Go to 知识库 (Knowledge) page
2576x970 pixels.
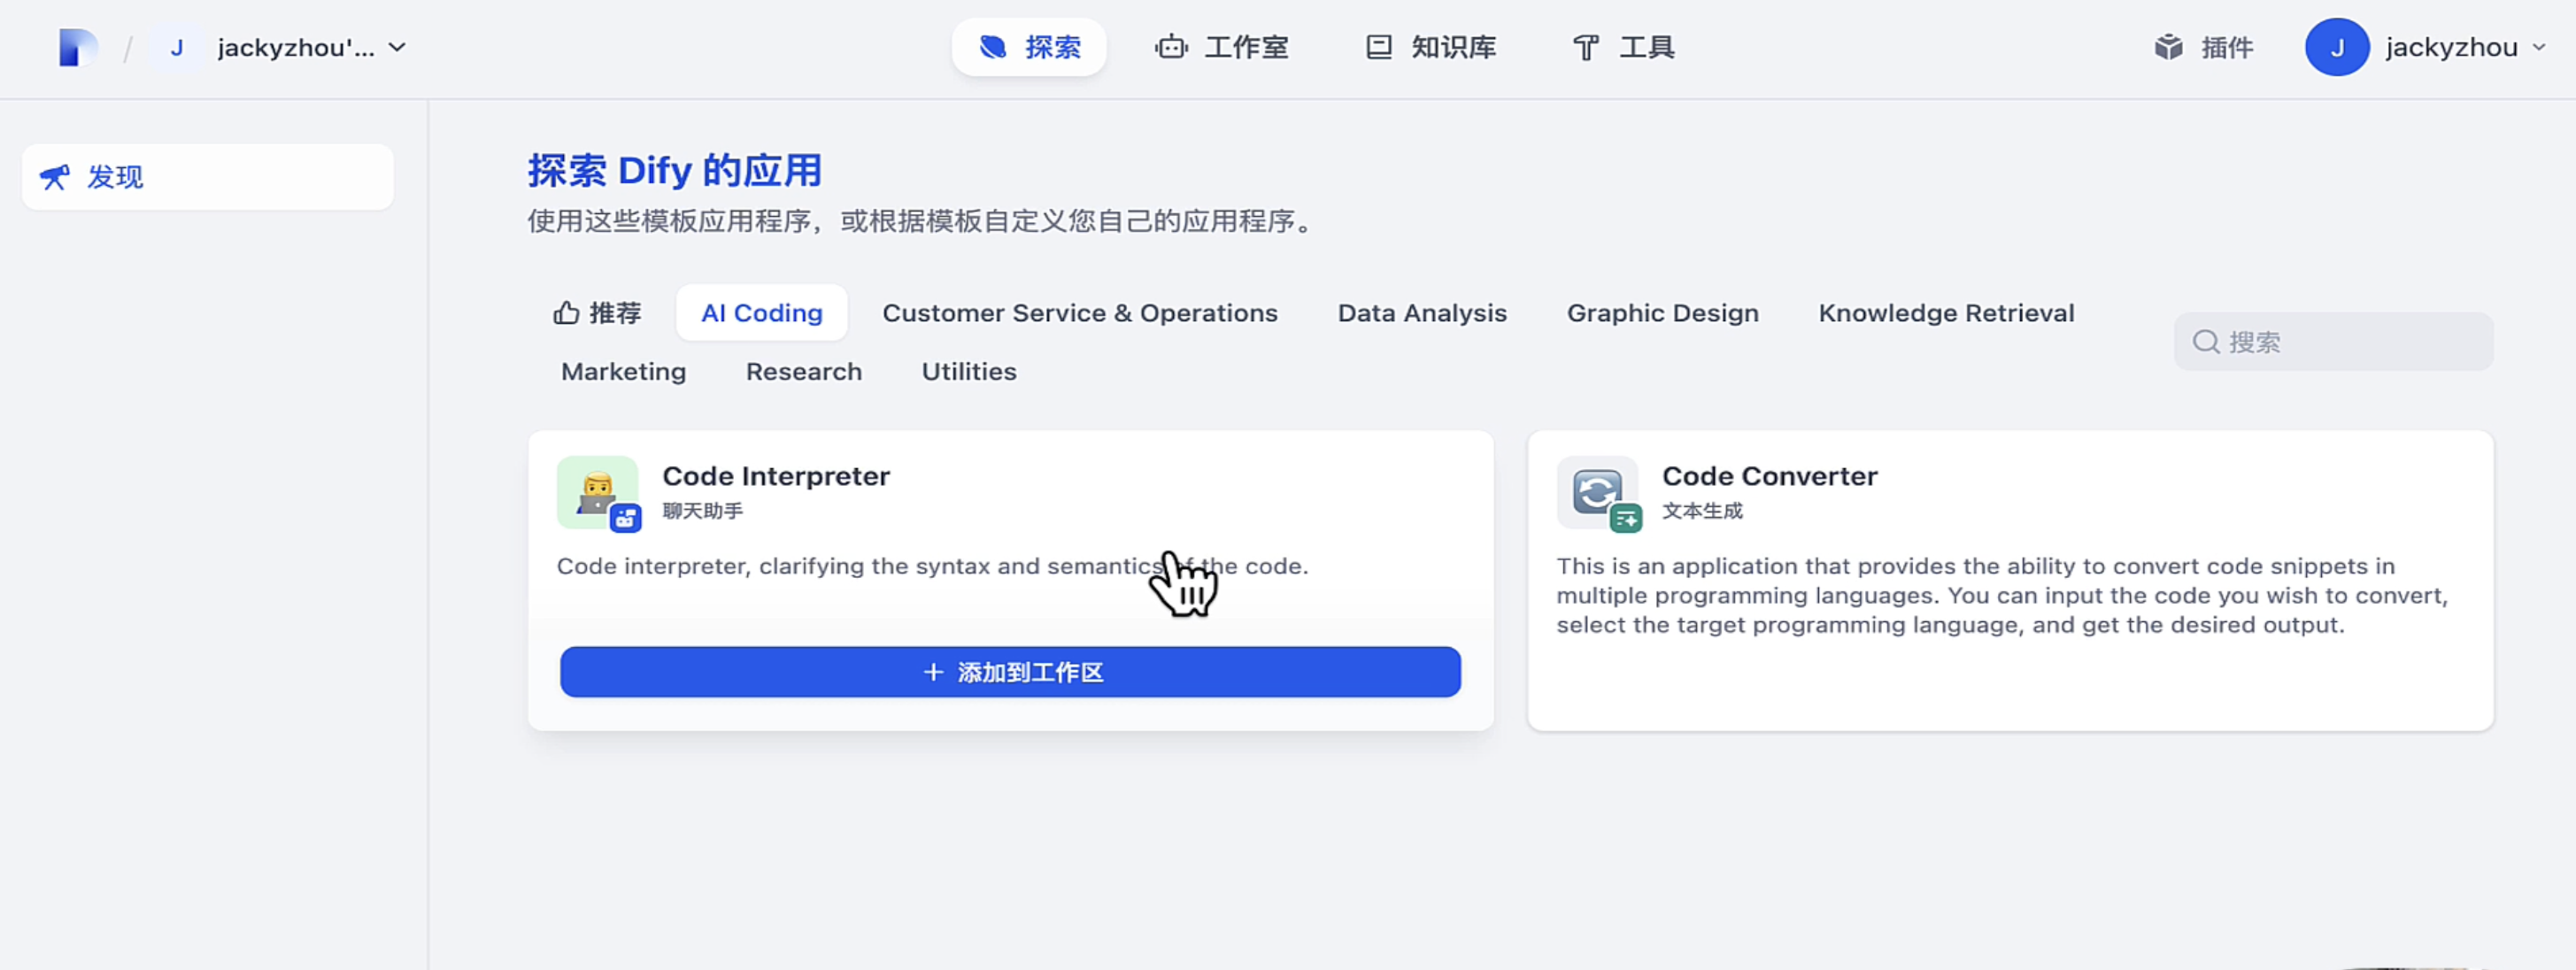coord(1431,47)
